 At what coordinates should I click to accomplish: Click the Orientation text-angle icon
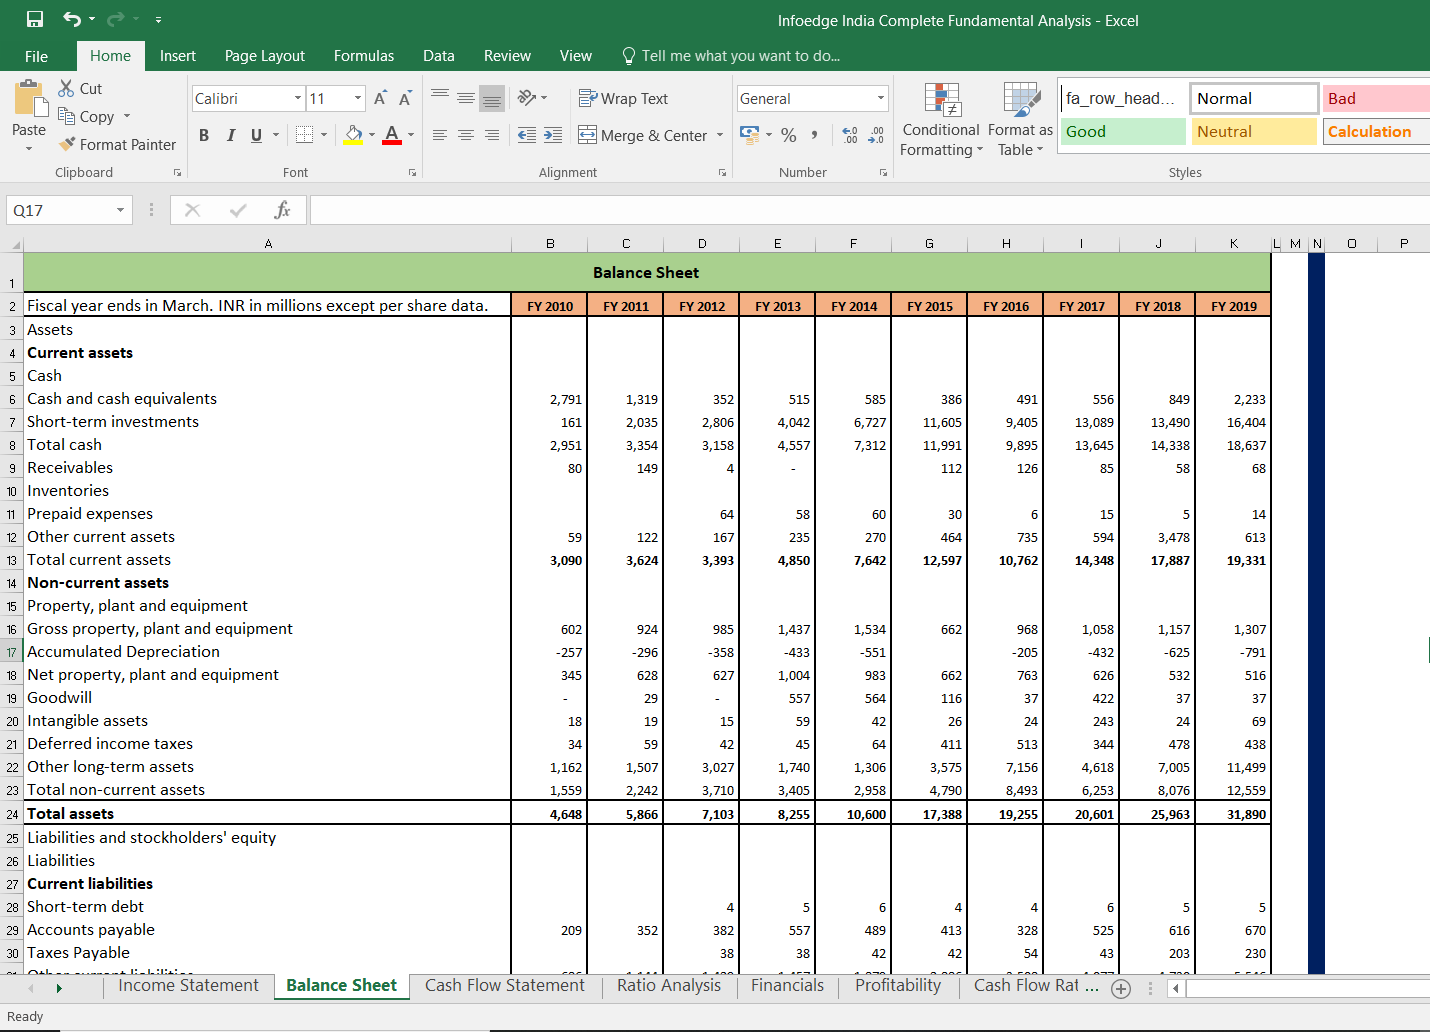point(527,98)
